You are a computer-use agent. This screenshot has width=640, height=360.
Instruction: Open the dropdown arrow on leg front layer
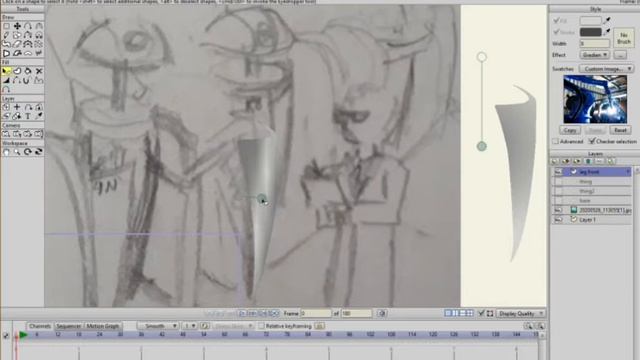click(x=628, y=172)
